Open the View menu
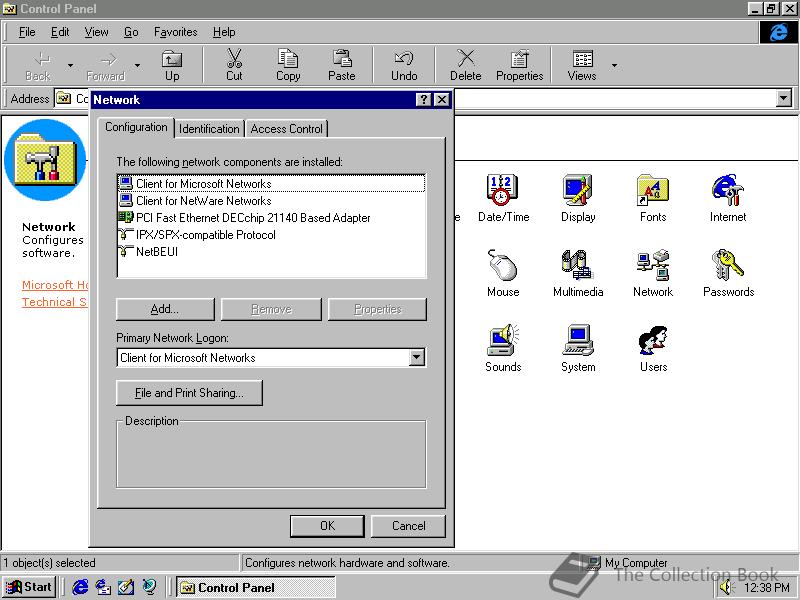The width and height of the screenshot is (800, 600). click(96, 32)
